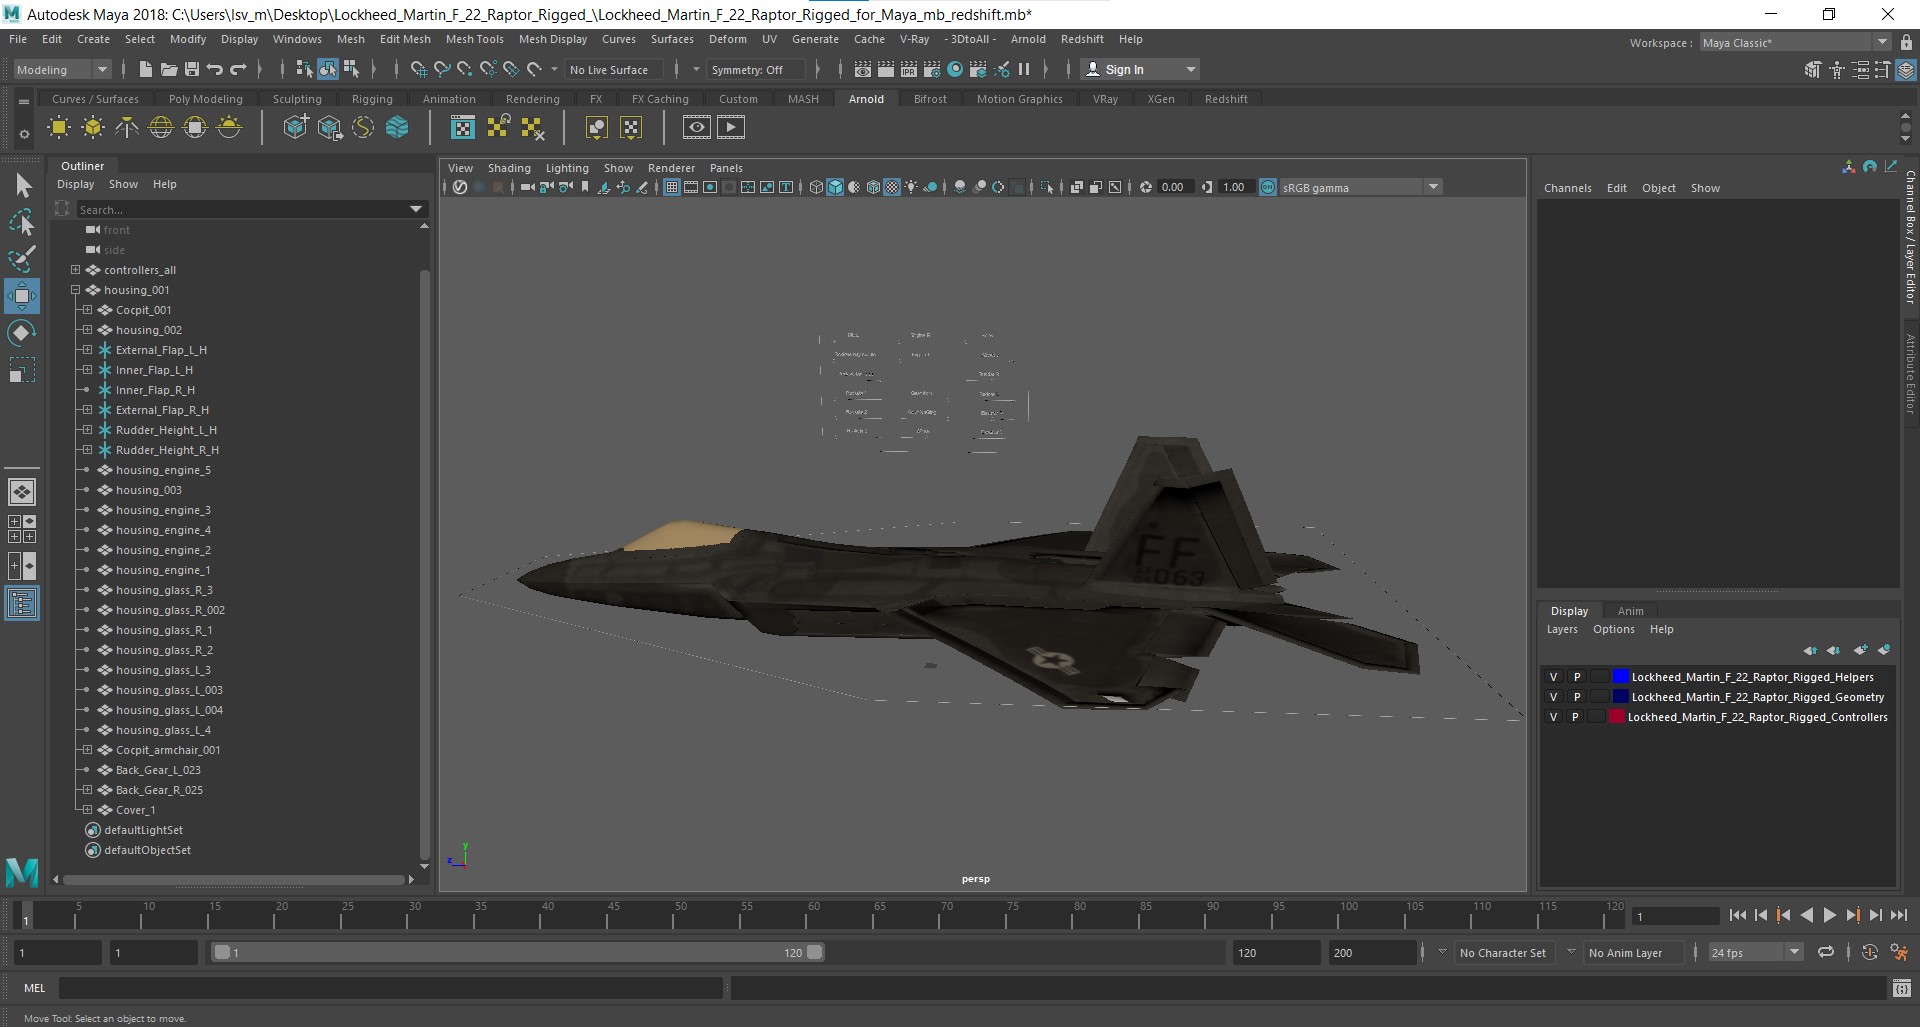Click No Live Surface field
Viewport: 1920px width, 1027px height.
pos(613,69)
